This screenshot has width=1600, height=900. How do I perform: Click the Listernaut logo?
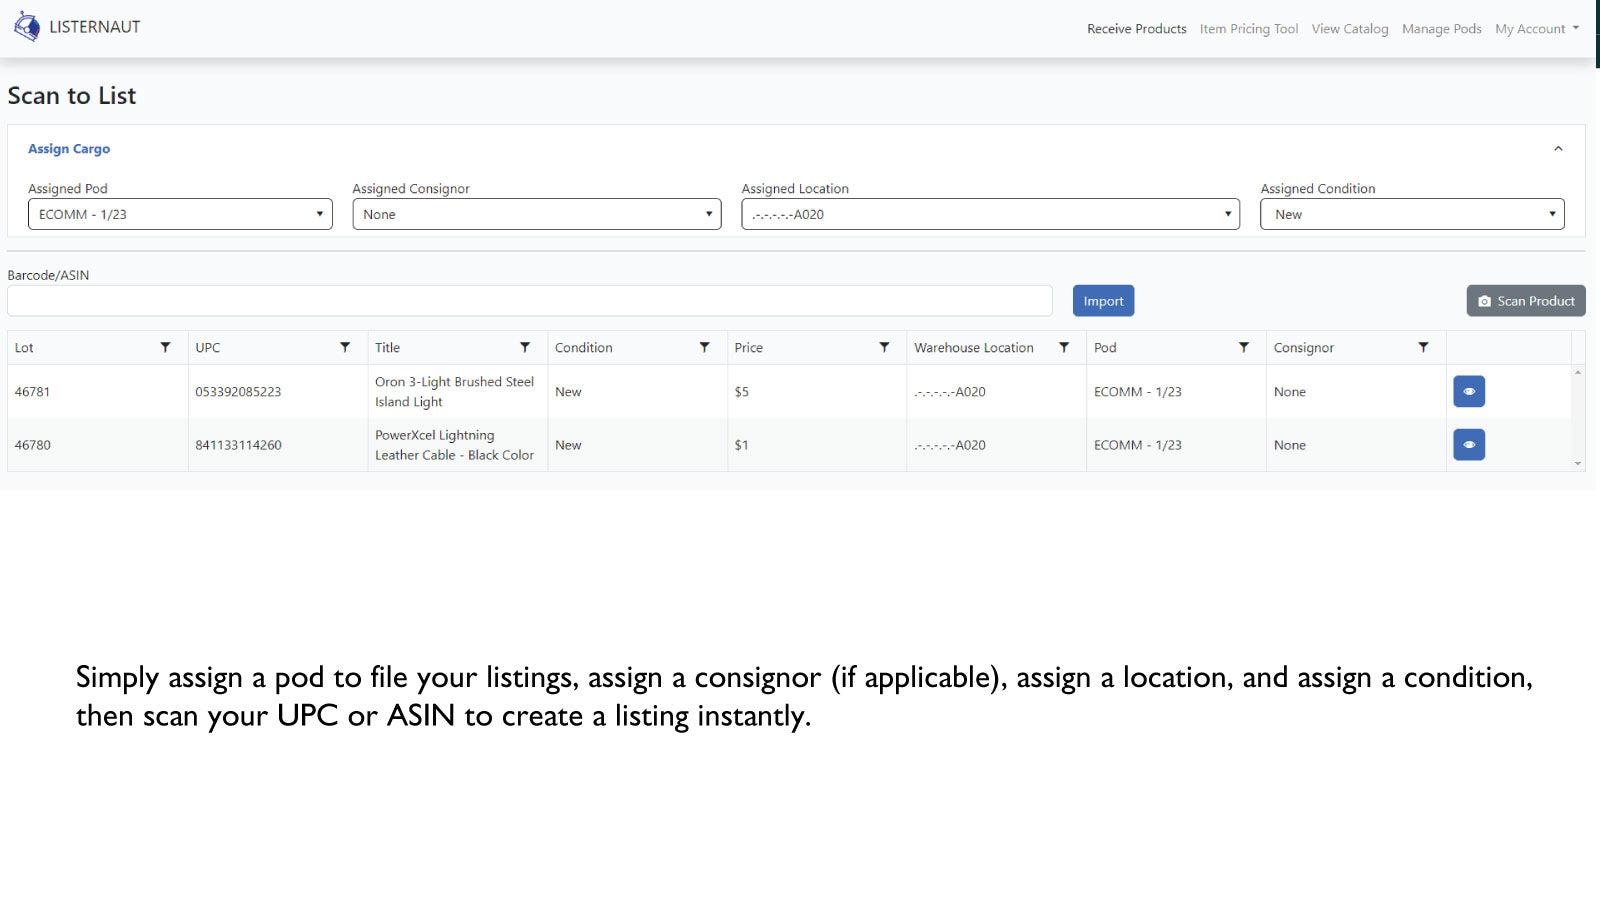coord(75,26)
